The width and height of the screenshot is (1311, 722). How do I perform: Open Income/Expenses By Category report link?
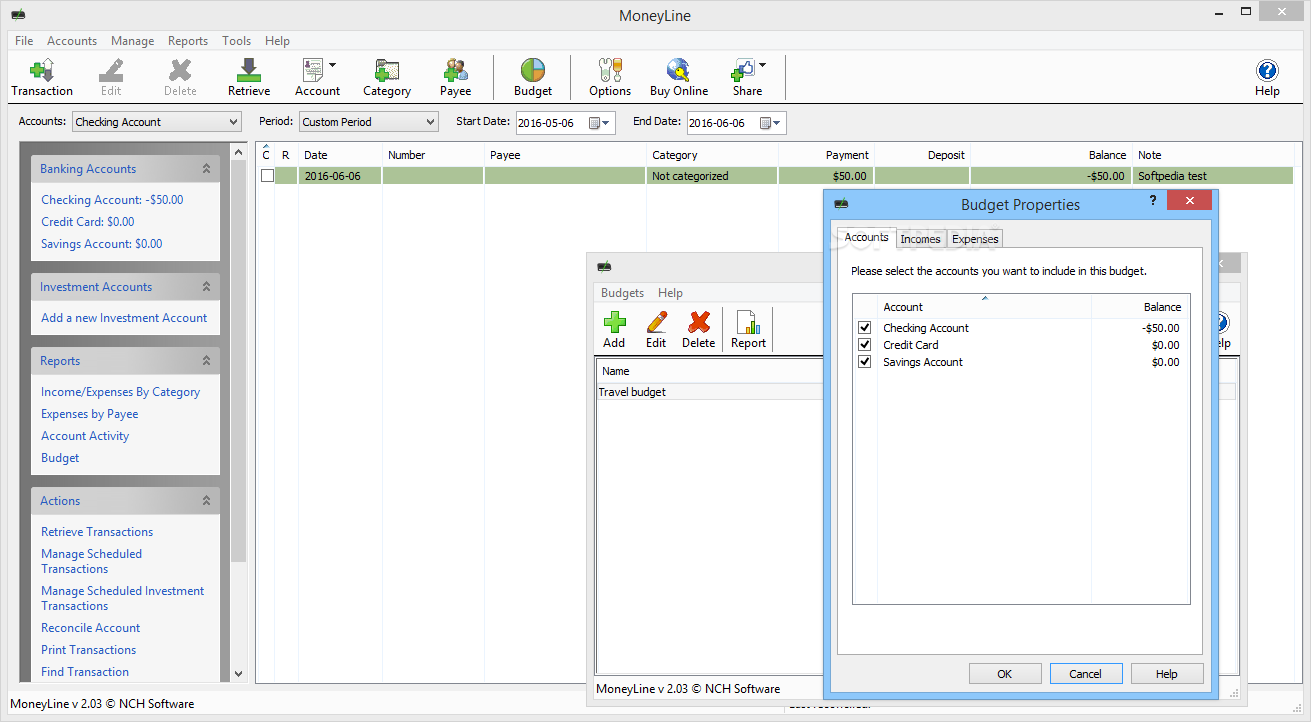pyautogui.click(x=120, y=392)
